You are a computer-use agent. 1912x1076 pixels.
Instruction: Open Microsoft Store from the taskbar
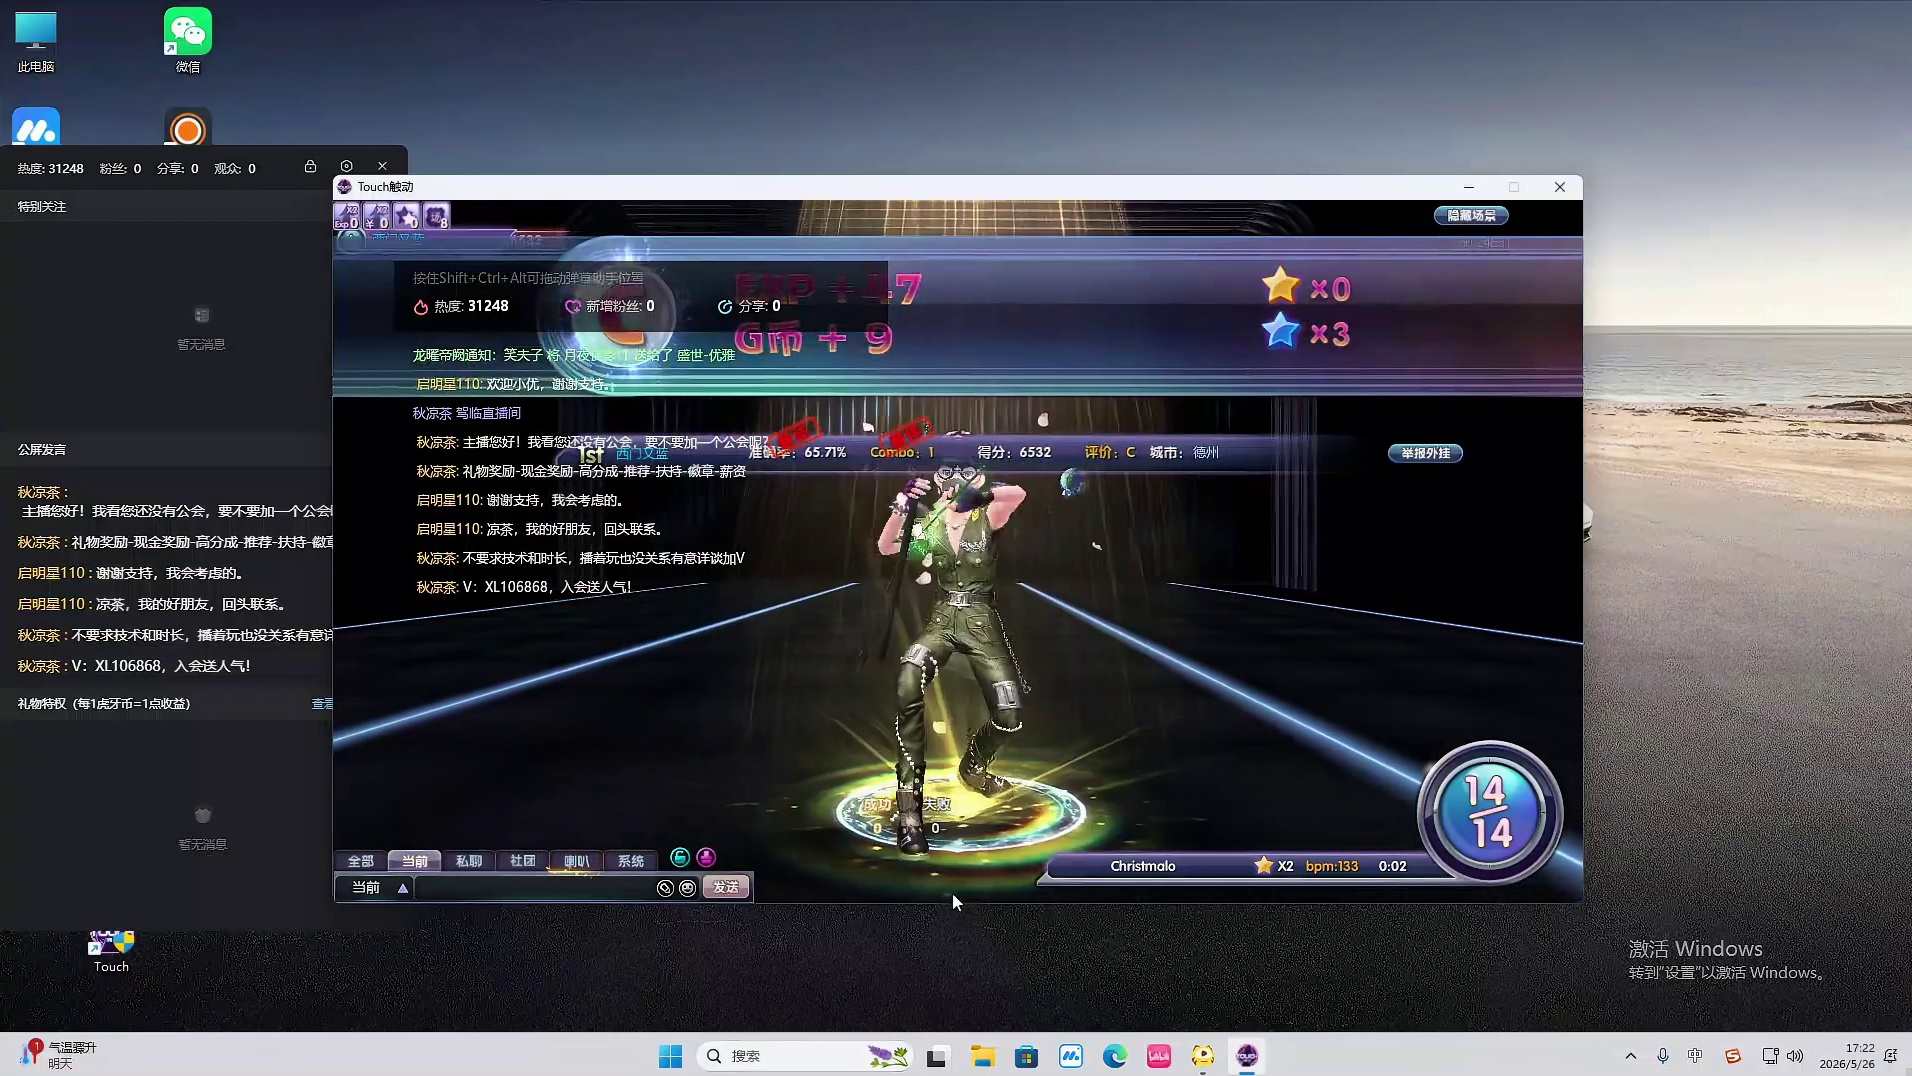[x=1027, y=1056]
